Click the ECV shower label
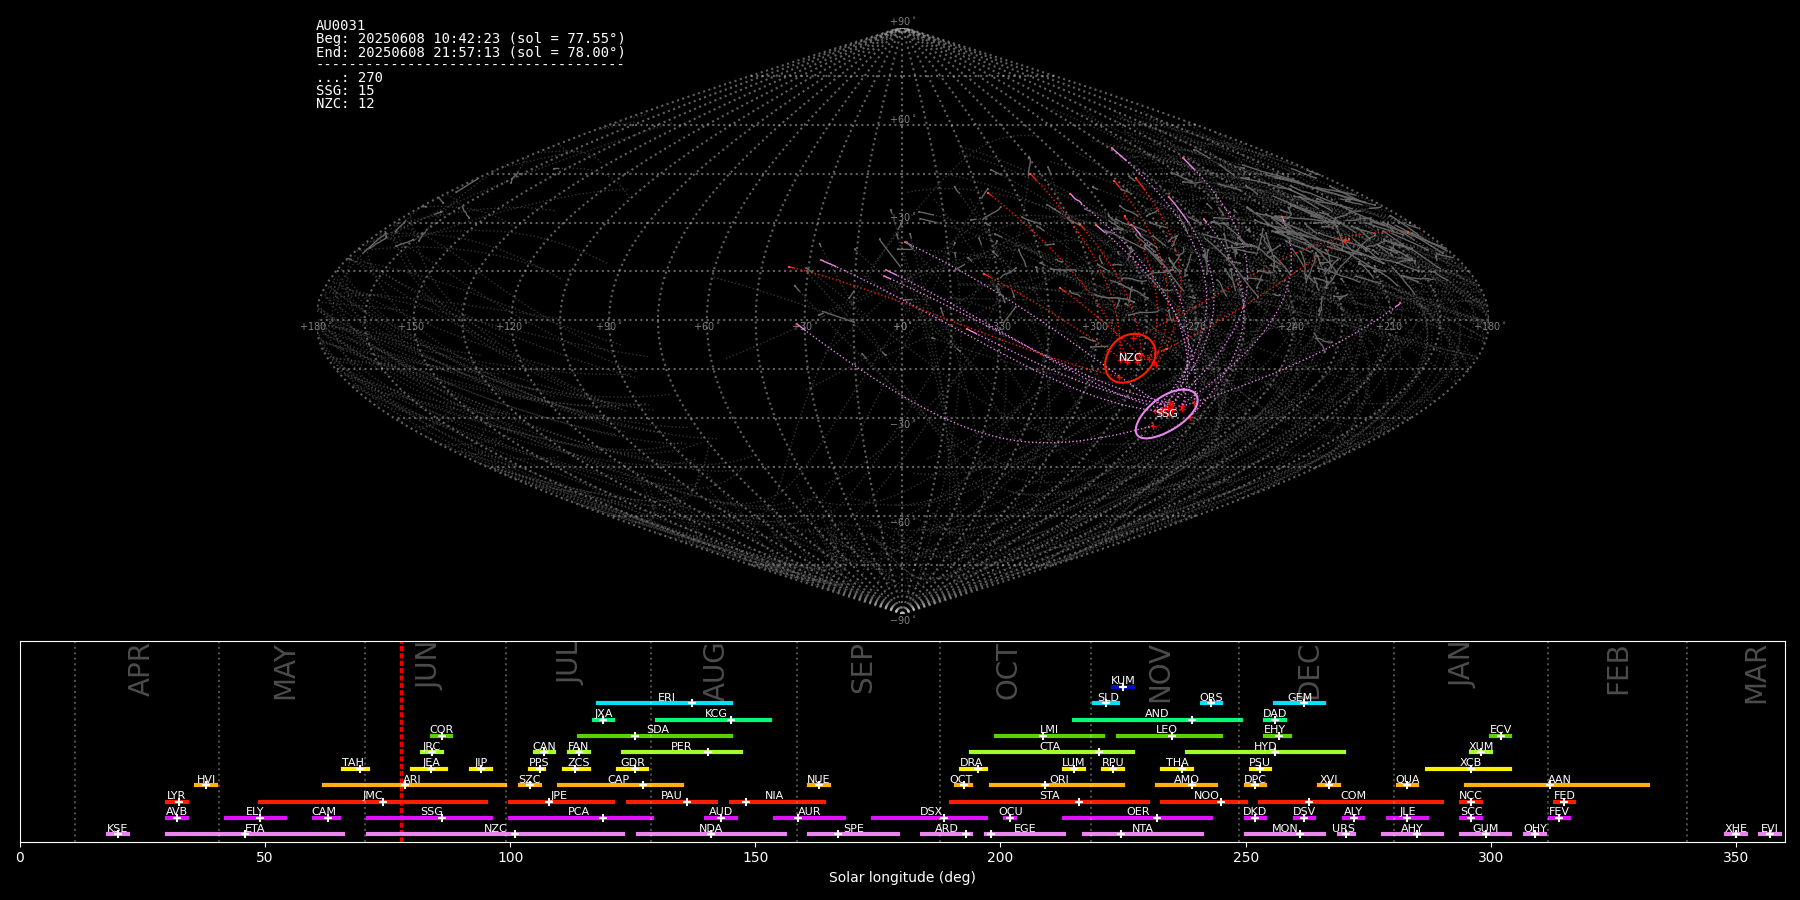 click(1500, 730)
